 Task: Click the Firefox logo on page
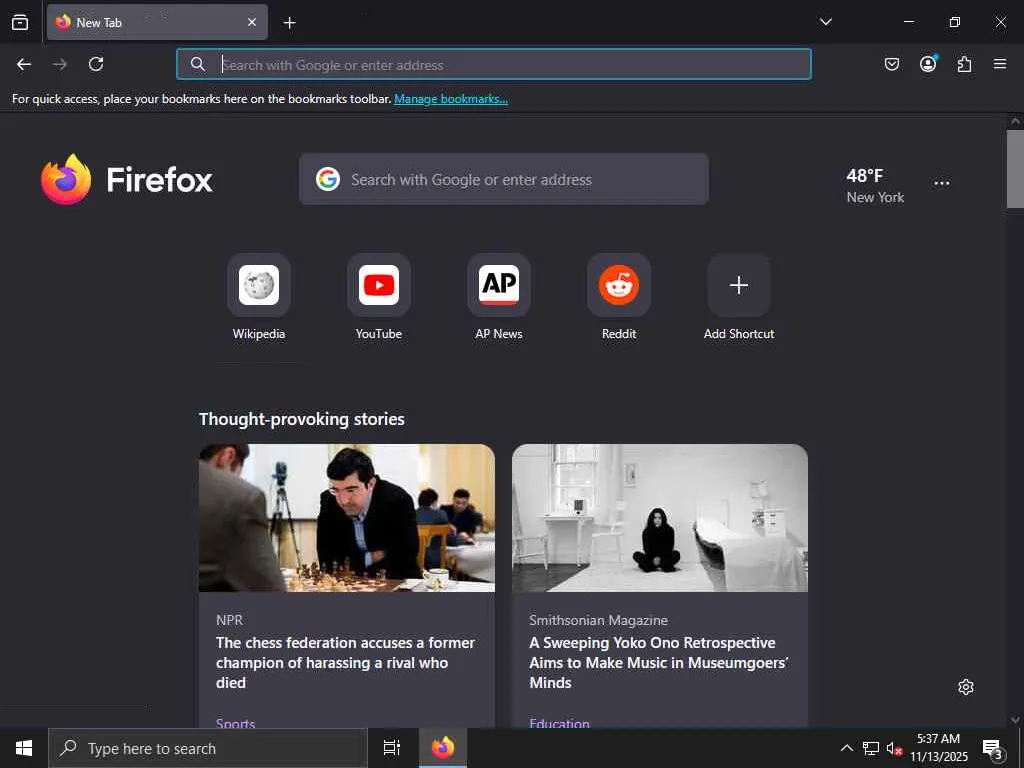[x=127, y=179]
